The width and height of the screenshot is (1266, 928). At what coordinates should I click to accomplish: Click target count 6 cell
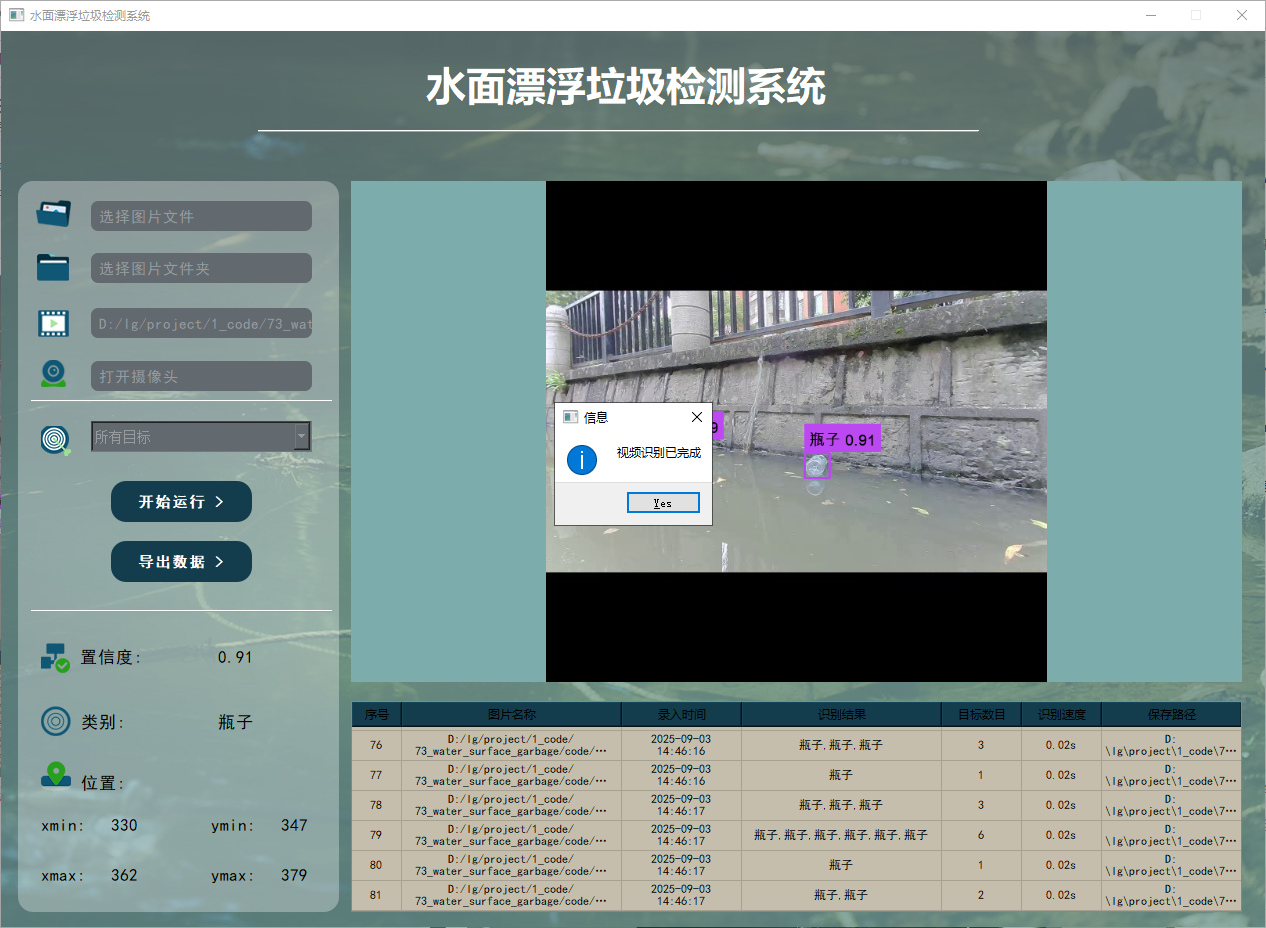[x=981, y=835]
